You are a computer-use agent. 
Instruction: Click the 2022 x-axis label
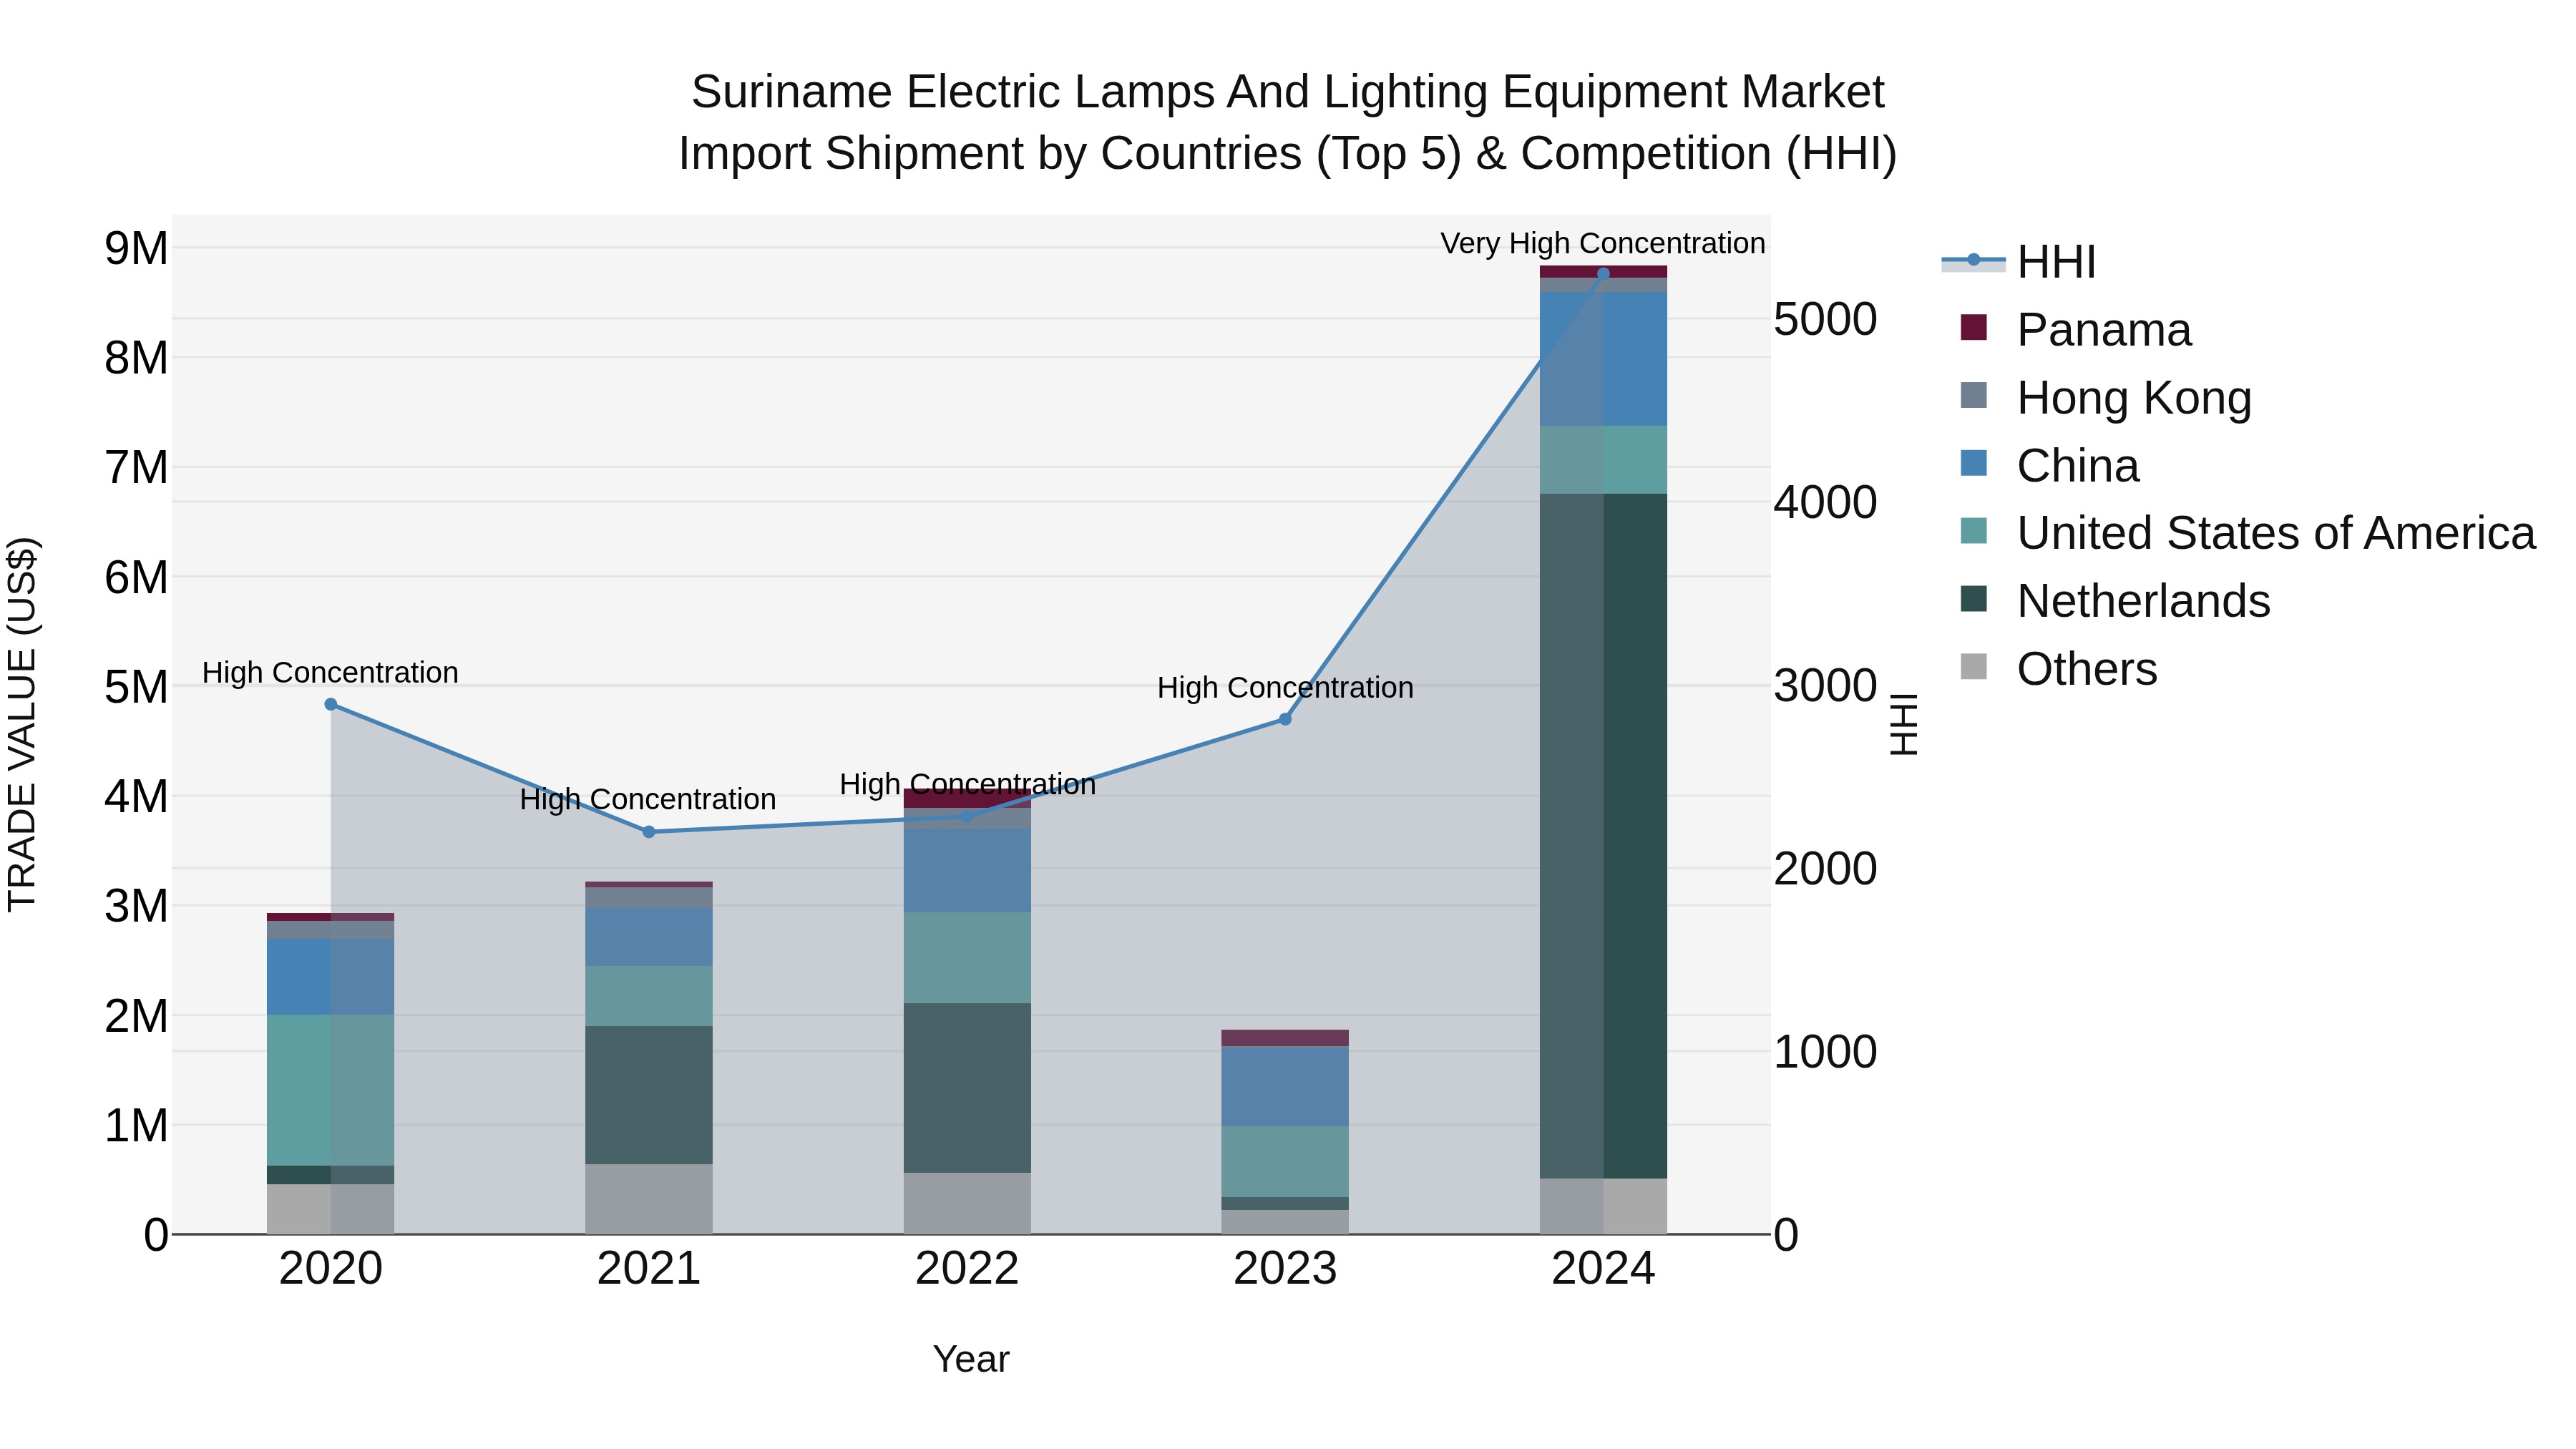click(x=967, y=1269)
